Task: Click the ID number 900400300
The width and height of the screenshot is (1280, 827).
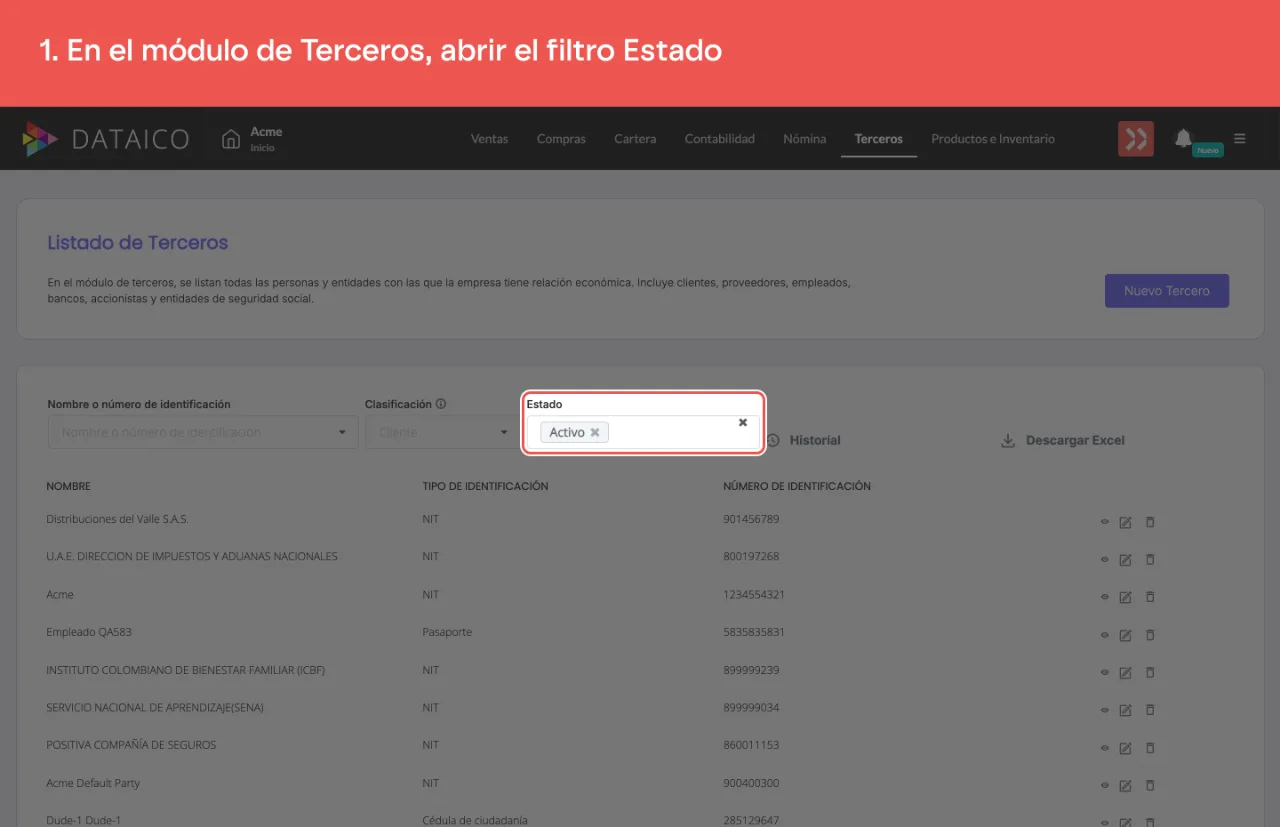Action: pos(751,783)
